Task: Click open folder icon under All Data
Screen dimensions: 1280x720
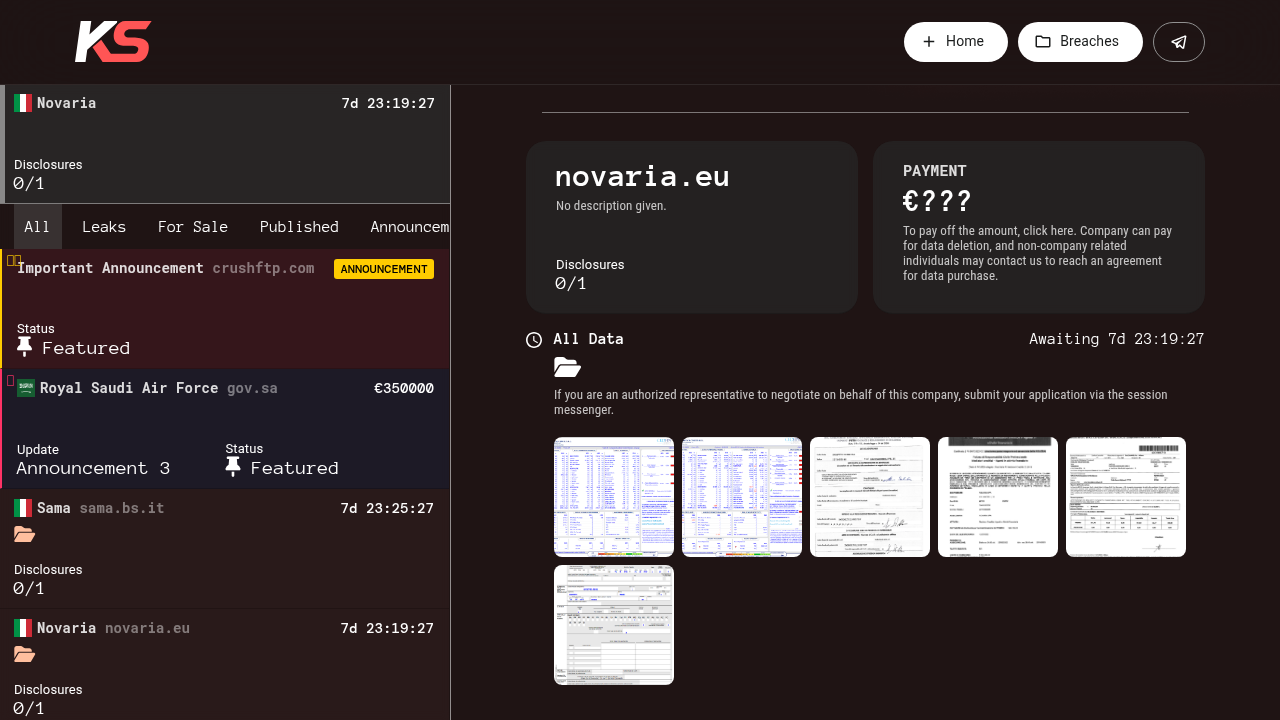Action: (x=567, y=367)
